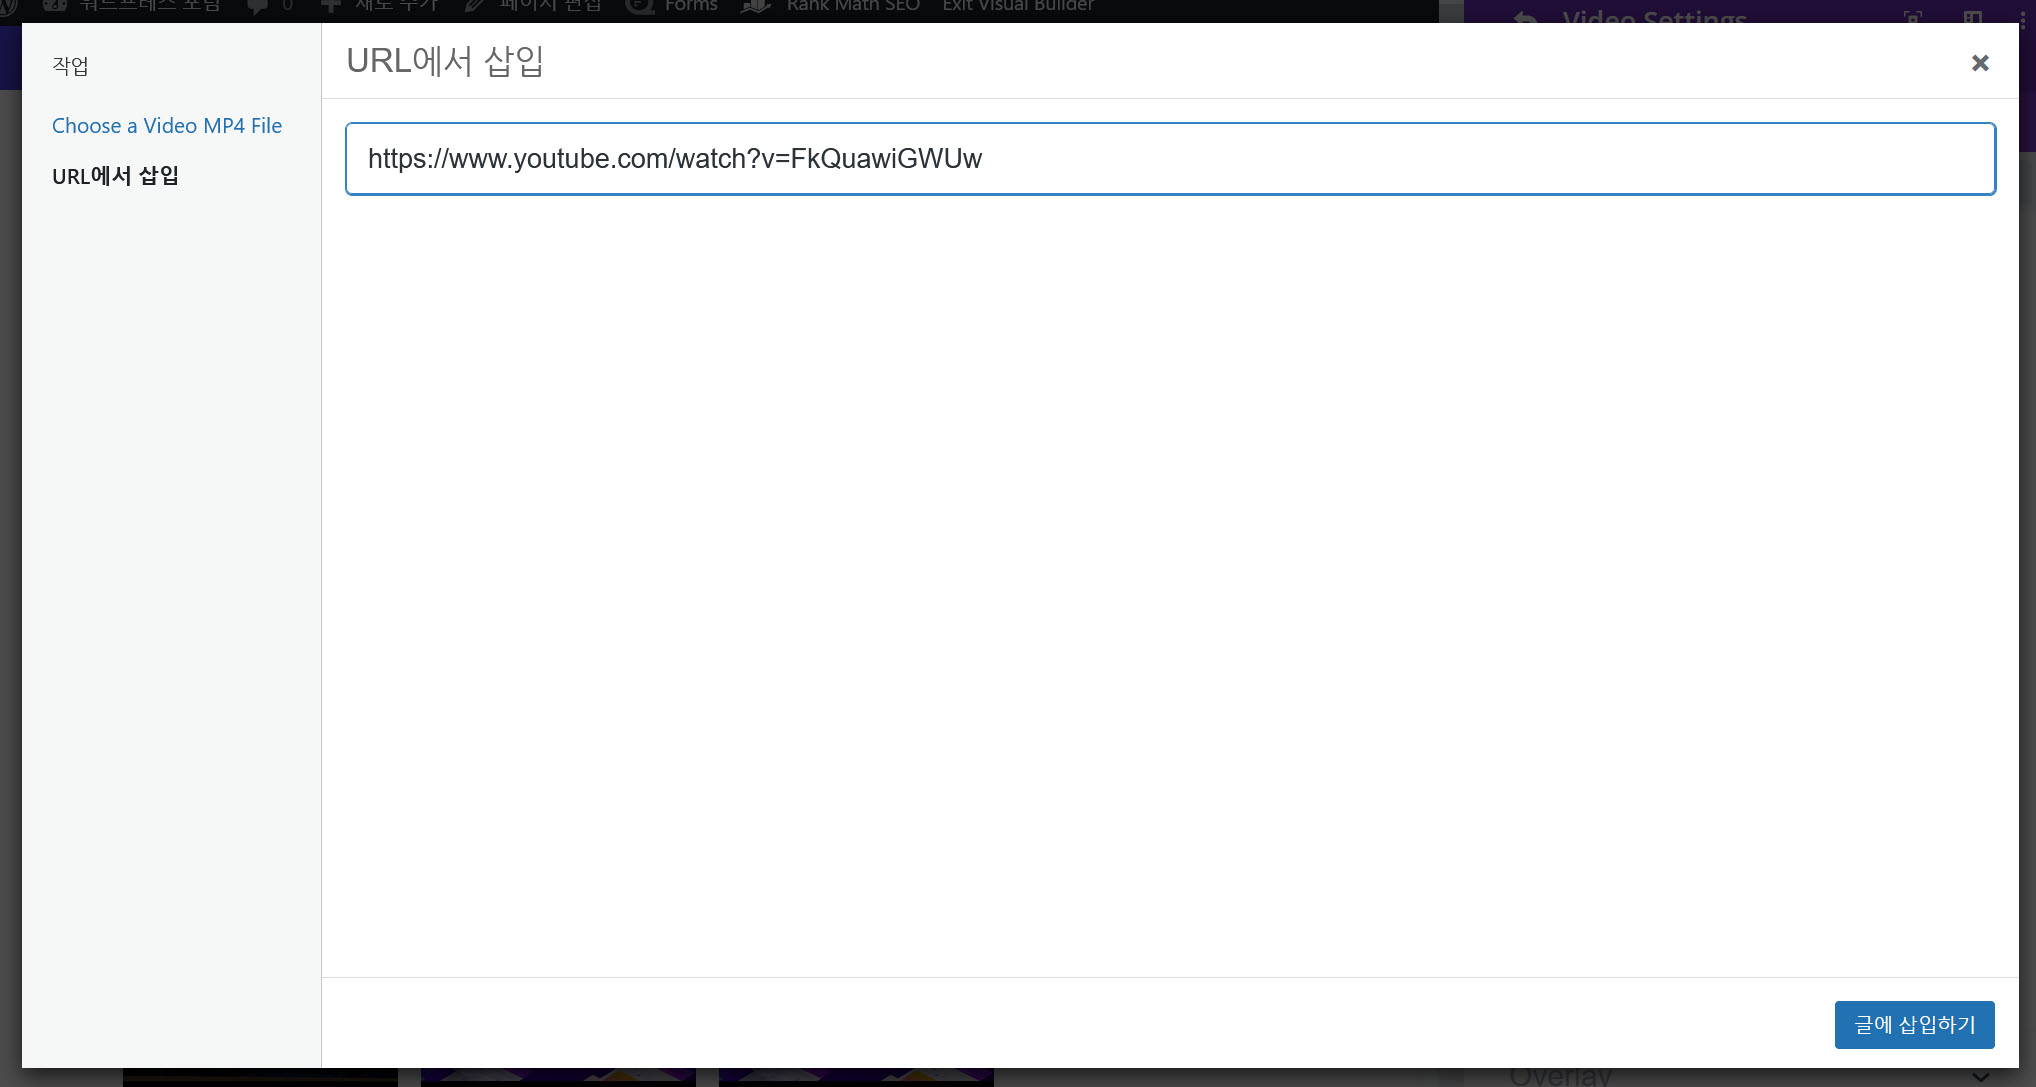Open the comments bubble icon

pyautogui.click(x=258, y=7)
